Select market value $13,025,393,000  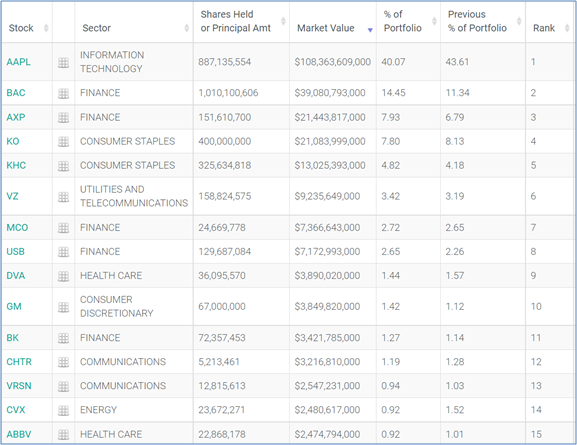click(330, 165)
